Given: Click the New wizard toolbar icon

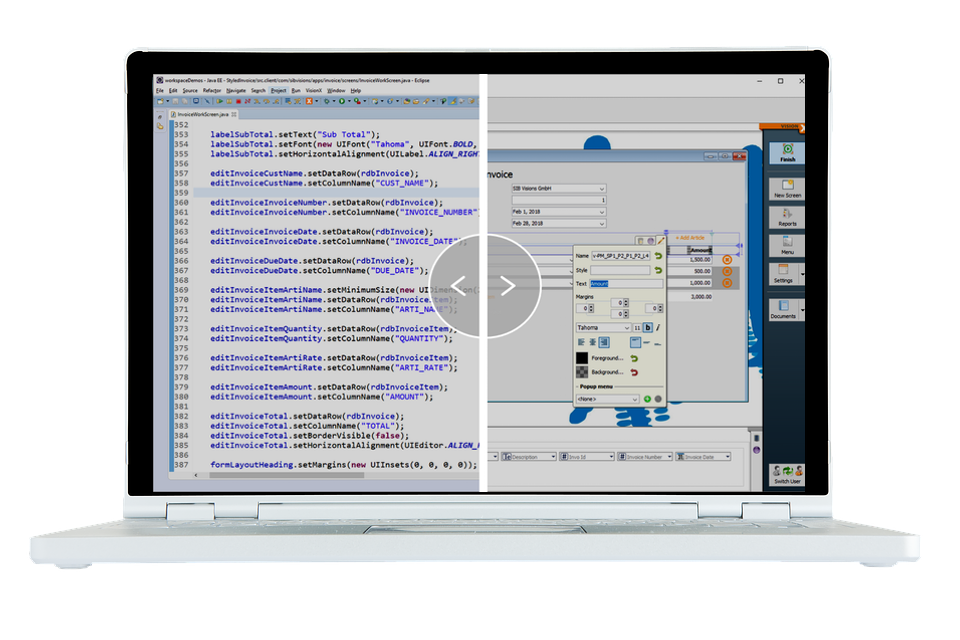Looking at the screenshot, I should tap(160, 101).
